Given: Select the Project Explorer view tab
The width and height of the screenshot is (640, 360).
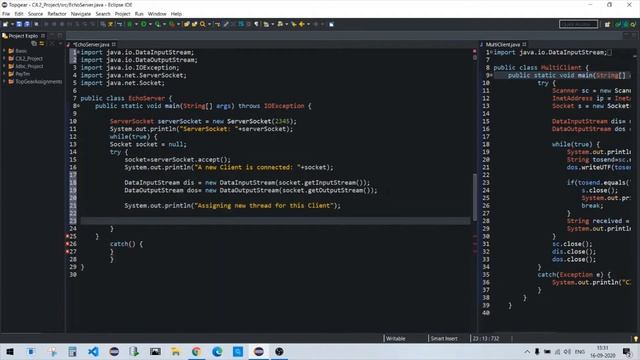Looking at the screenshot, I should [x=22, y=36].
